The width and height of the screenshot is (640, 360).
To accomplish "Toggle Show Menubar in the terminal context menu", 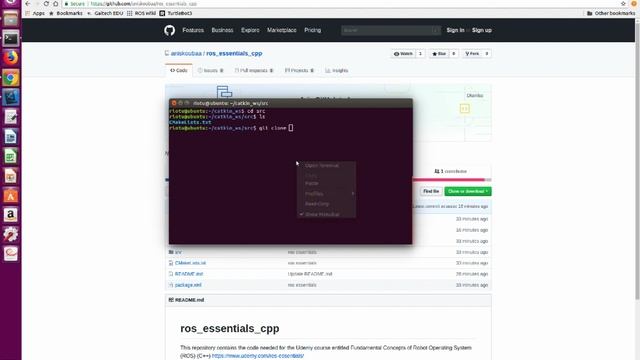I will pyautogui.click(x=322, y=214).
